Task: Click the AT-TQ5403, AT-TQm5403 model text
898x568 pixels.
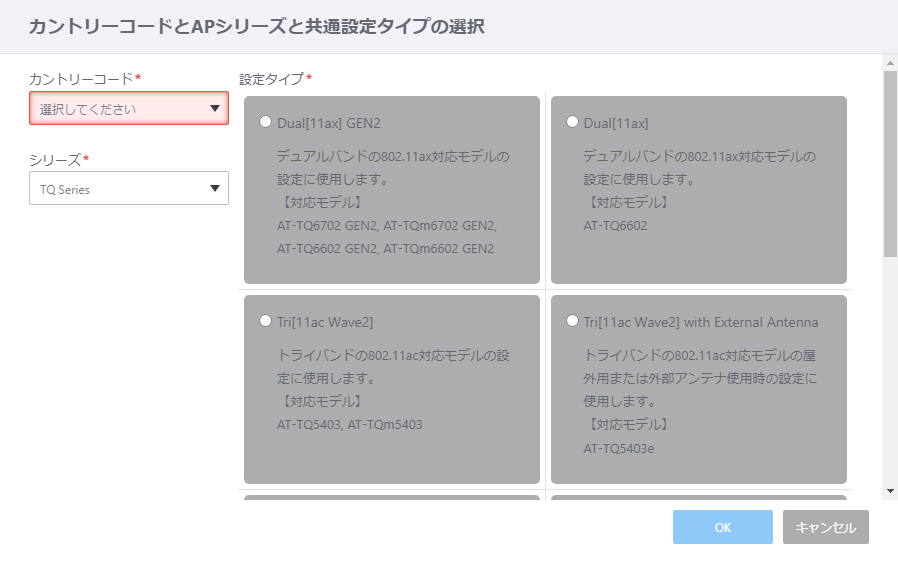Action: tap(349, 425)
